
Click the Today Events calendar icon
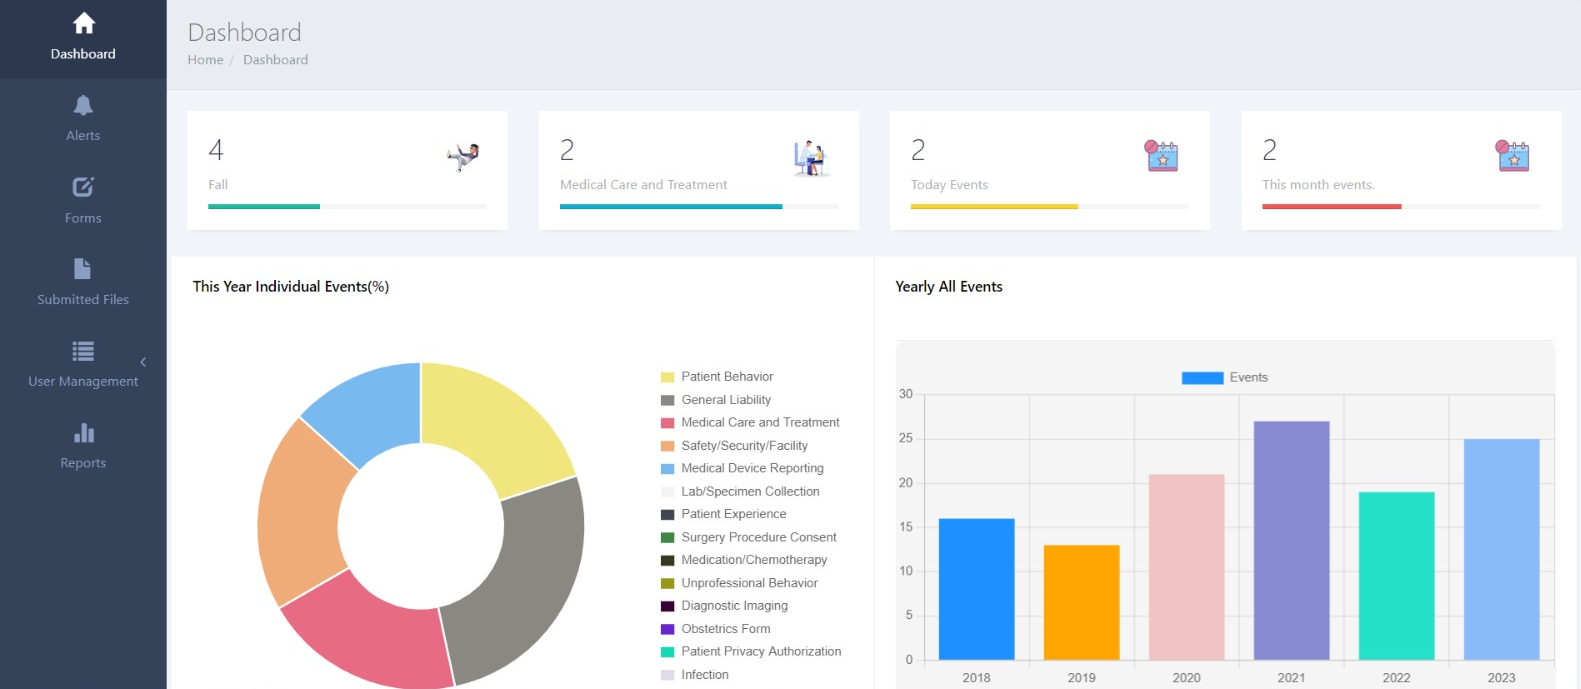[1161, 156]
